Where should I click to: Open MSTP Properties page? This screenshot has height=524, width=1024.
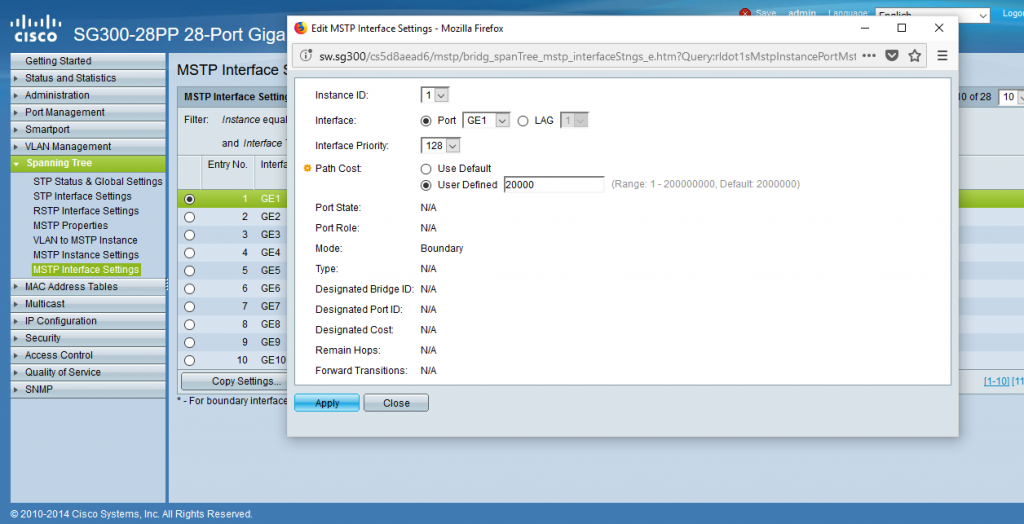coord(71,225)
